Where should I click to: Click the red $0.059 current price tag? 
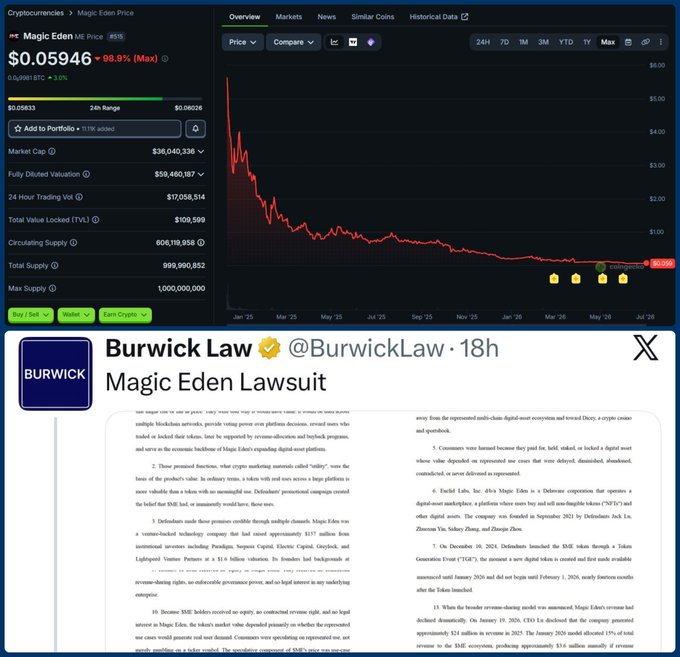click(x=662, y=263)
